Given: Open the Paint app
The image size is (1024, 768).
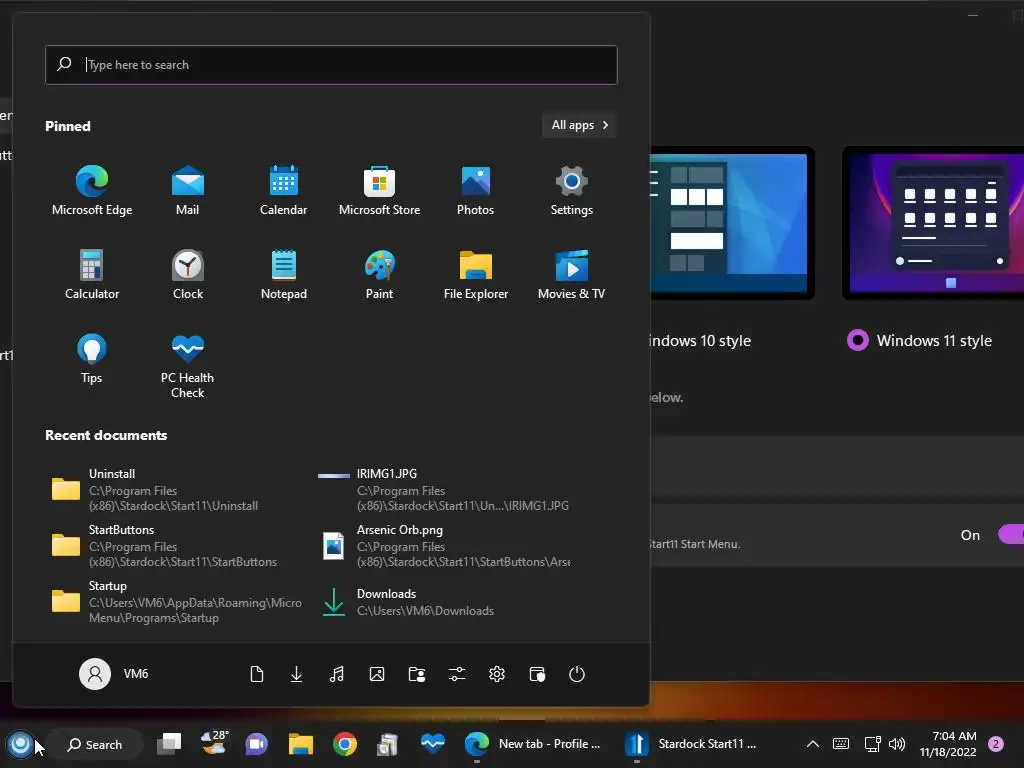Looking at the screenshot, I should click(x=379, y=274).
